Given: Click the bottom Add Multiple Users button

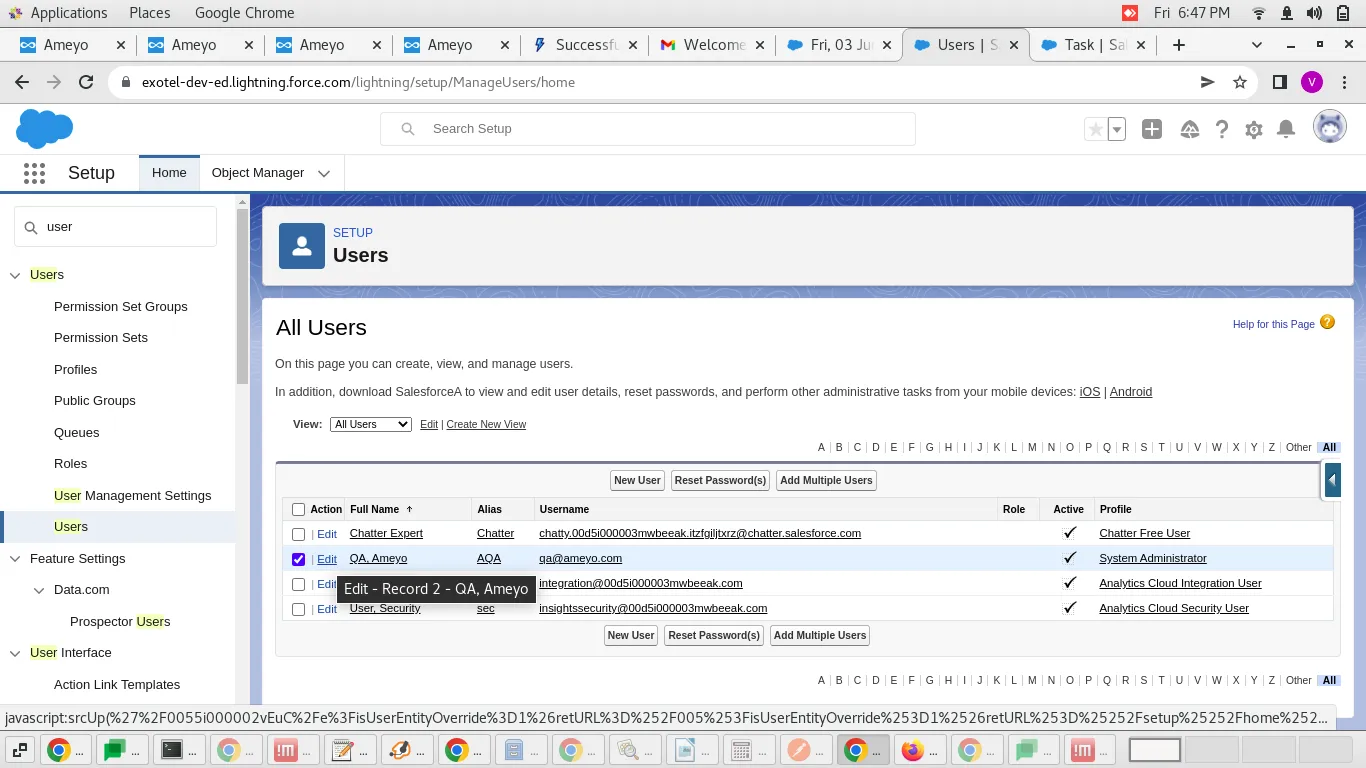Looking at the screenshot, I should 820,635.
